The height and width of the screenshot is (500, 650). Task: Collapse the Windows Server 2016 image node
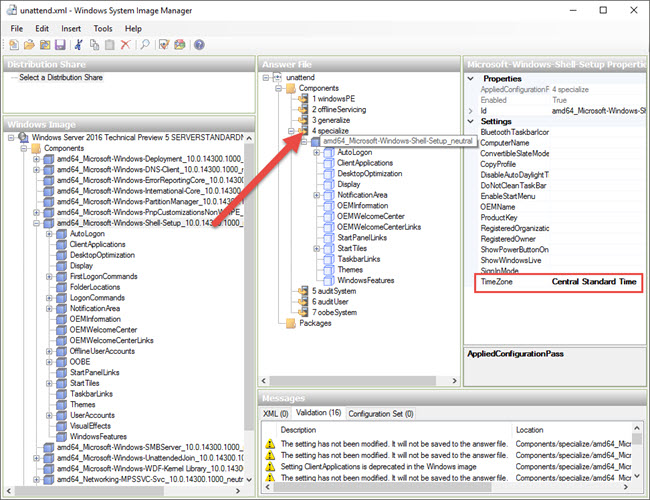[x=11, y=137]
